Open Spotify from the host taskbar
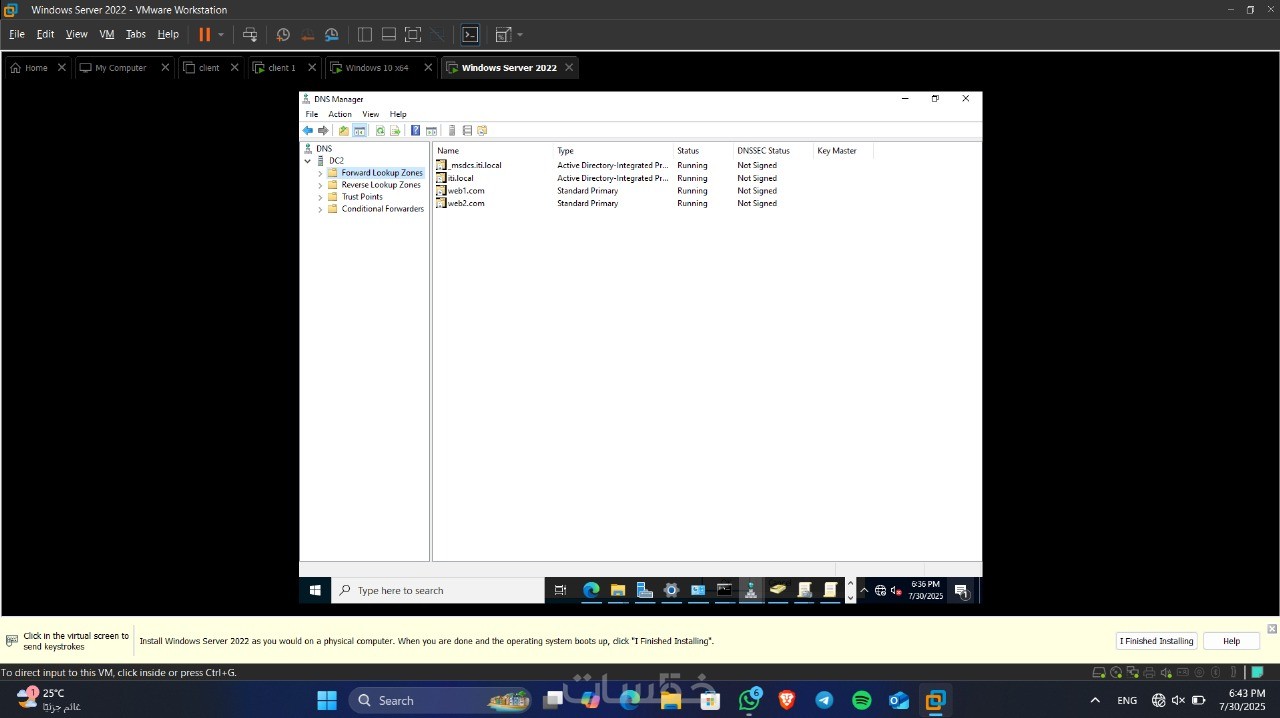The height and width of the screenshot is (718, 1280). pyautogui.click(x=862, y=700)
